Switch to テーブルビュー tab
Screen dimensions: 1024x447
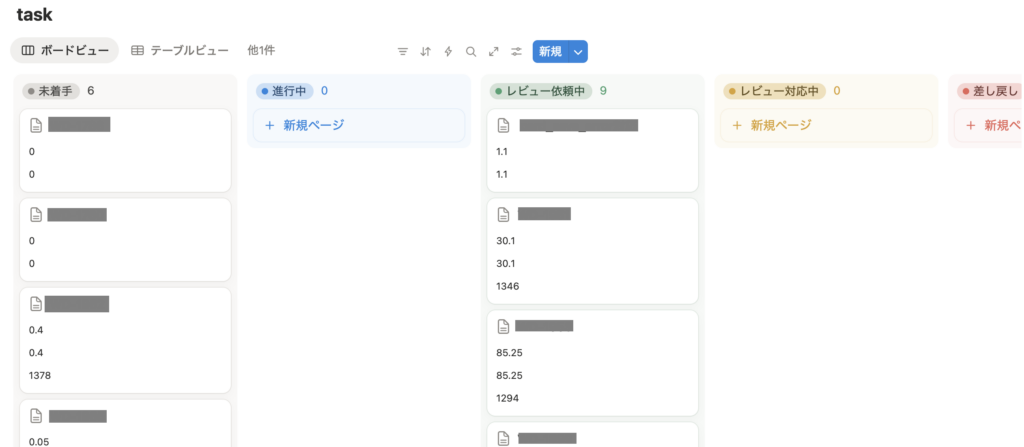[180, 50]
